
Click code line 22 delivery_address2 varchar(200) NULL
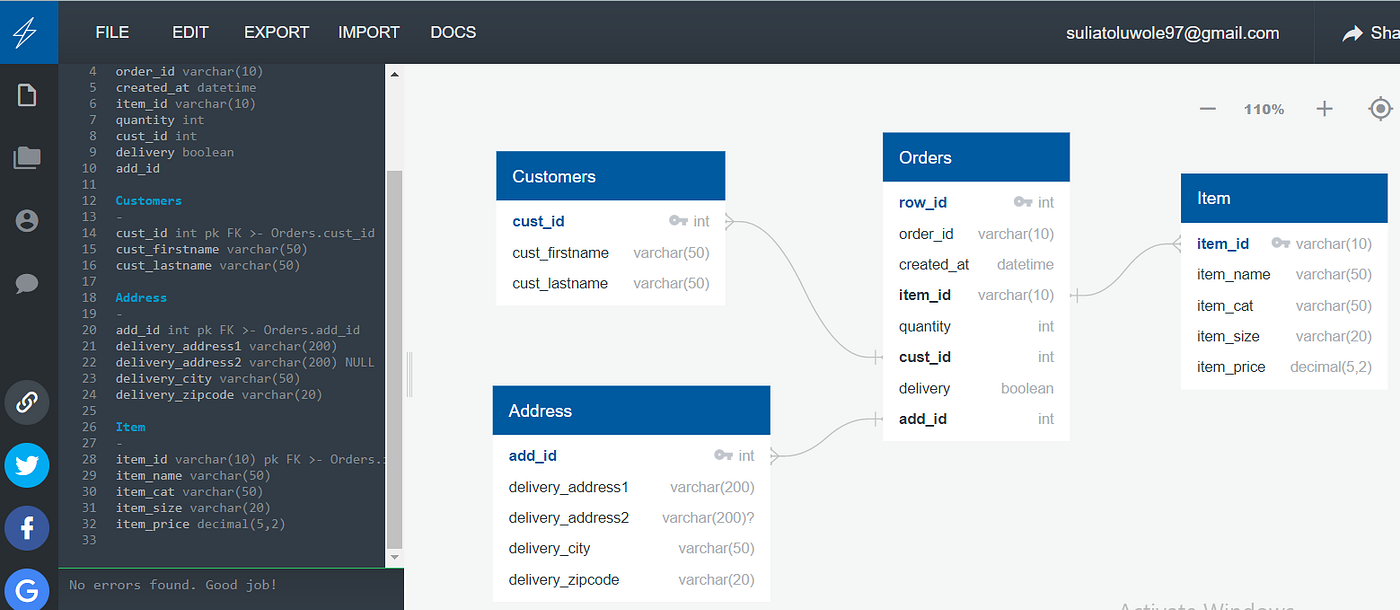[x=245, y=362]
